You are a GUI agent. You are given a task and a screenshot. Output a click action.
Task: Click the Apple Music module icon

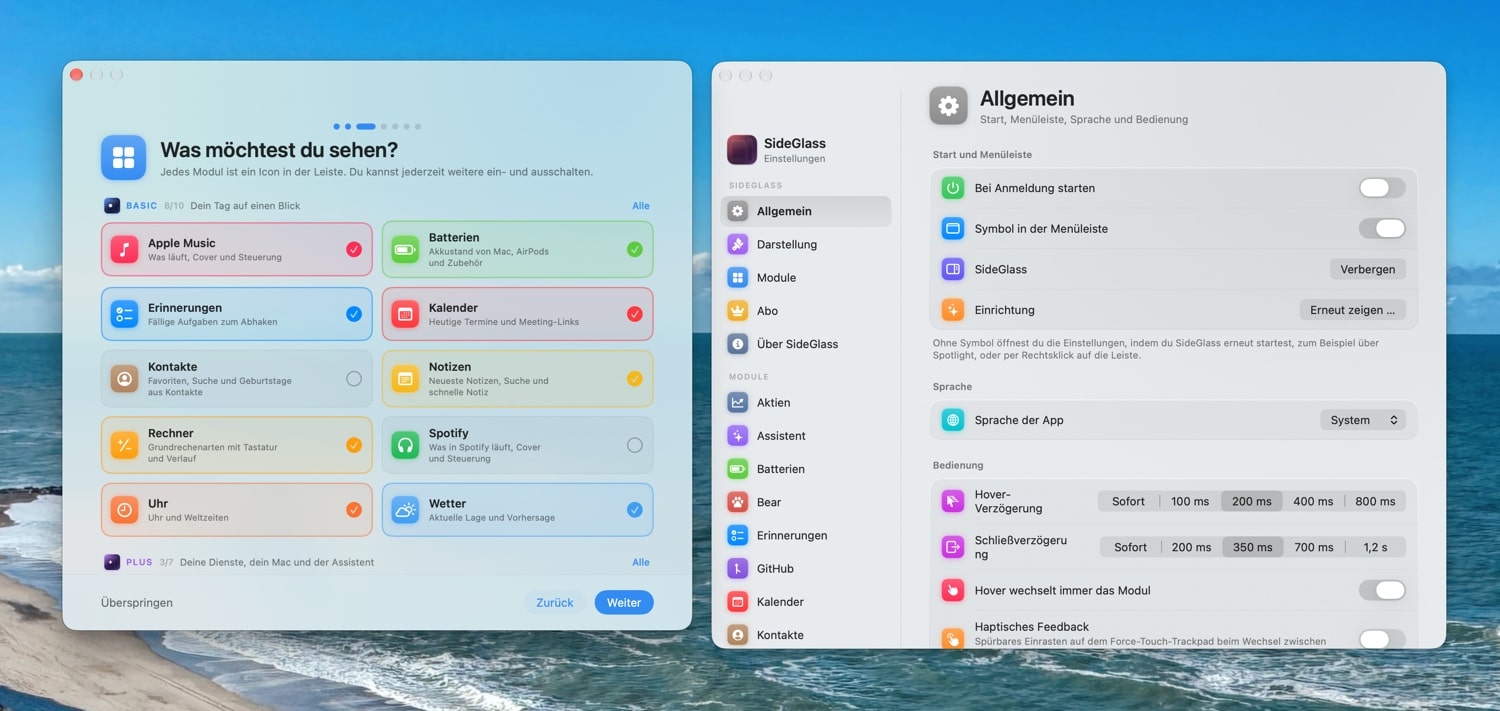124,249
